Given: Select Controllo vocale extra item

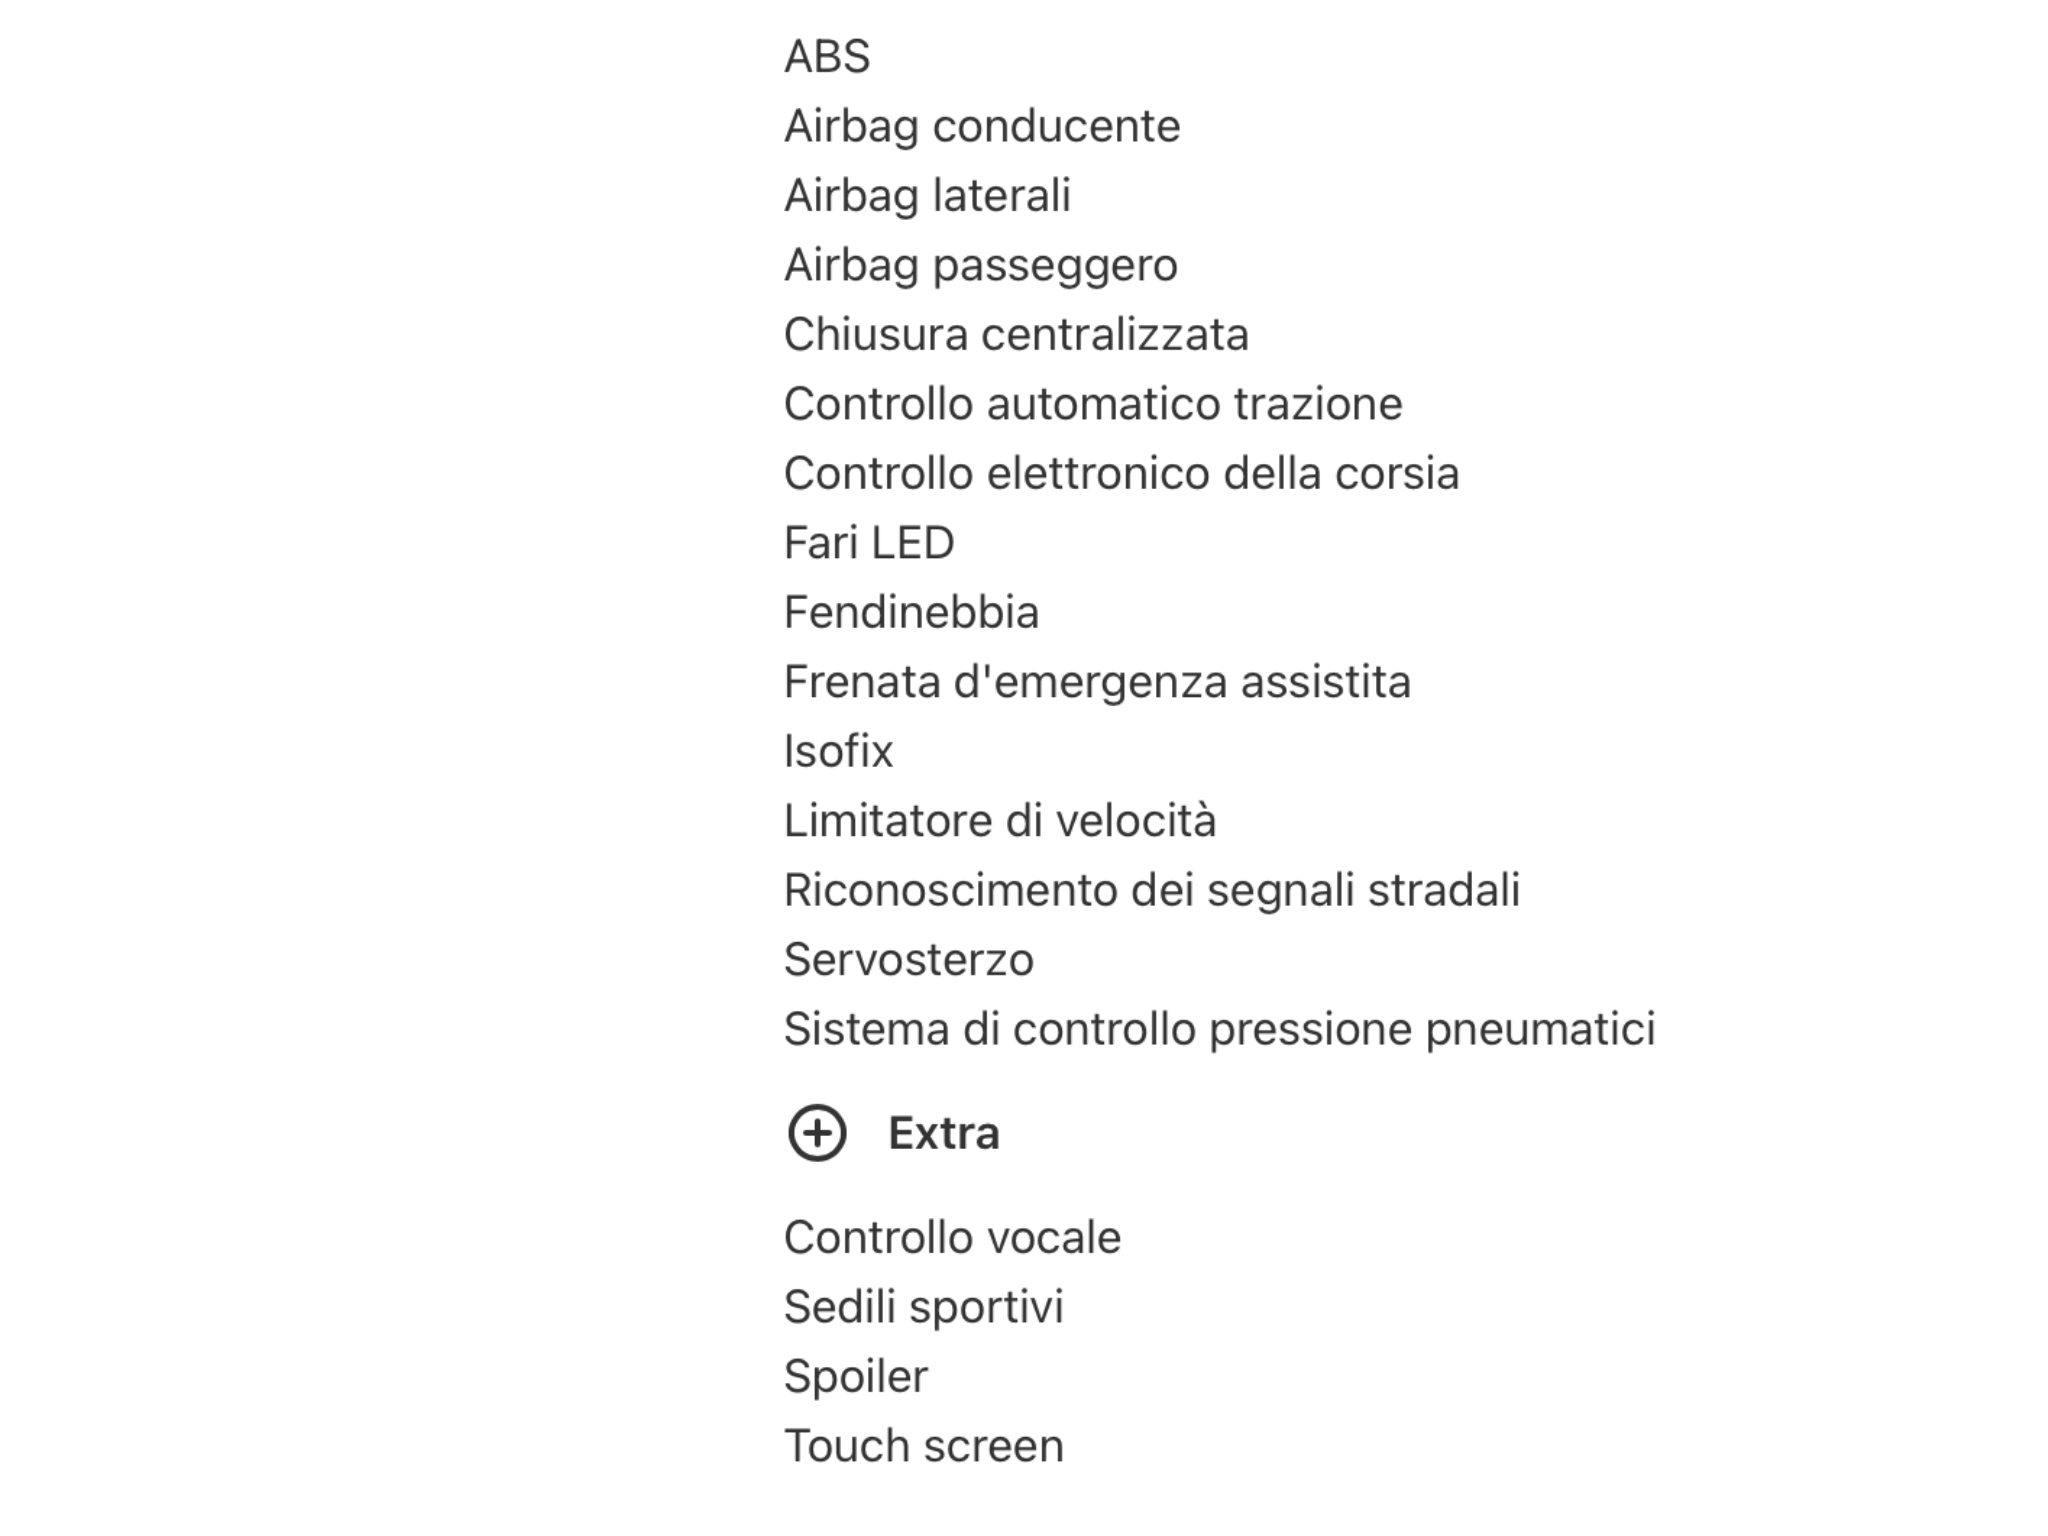Looking at the screenshot, I should (x=952, y=1238).
